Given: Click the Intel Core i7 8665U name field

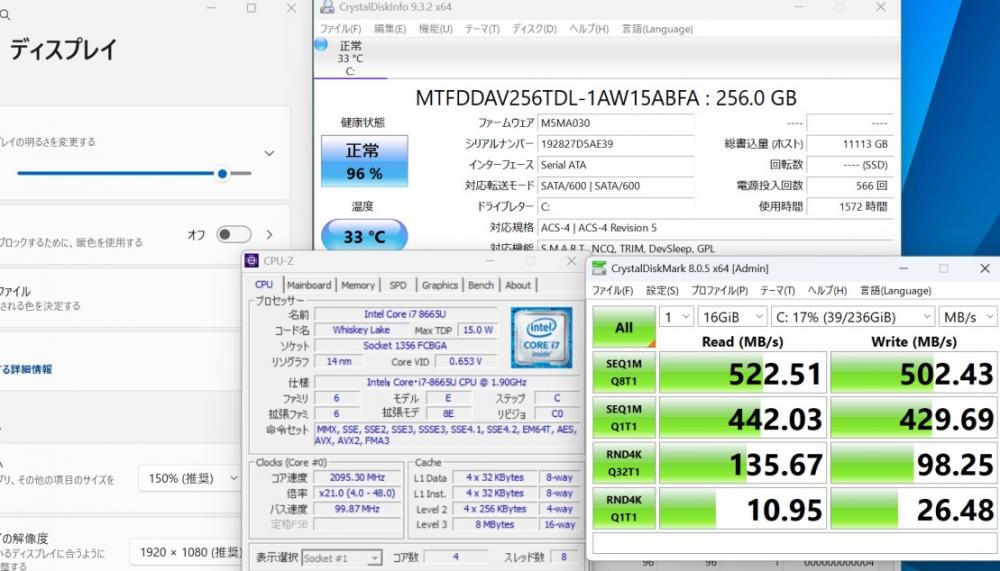Looking at the screenshot, I should (405, 314).
